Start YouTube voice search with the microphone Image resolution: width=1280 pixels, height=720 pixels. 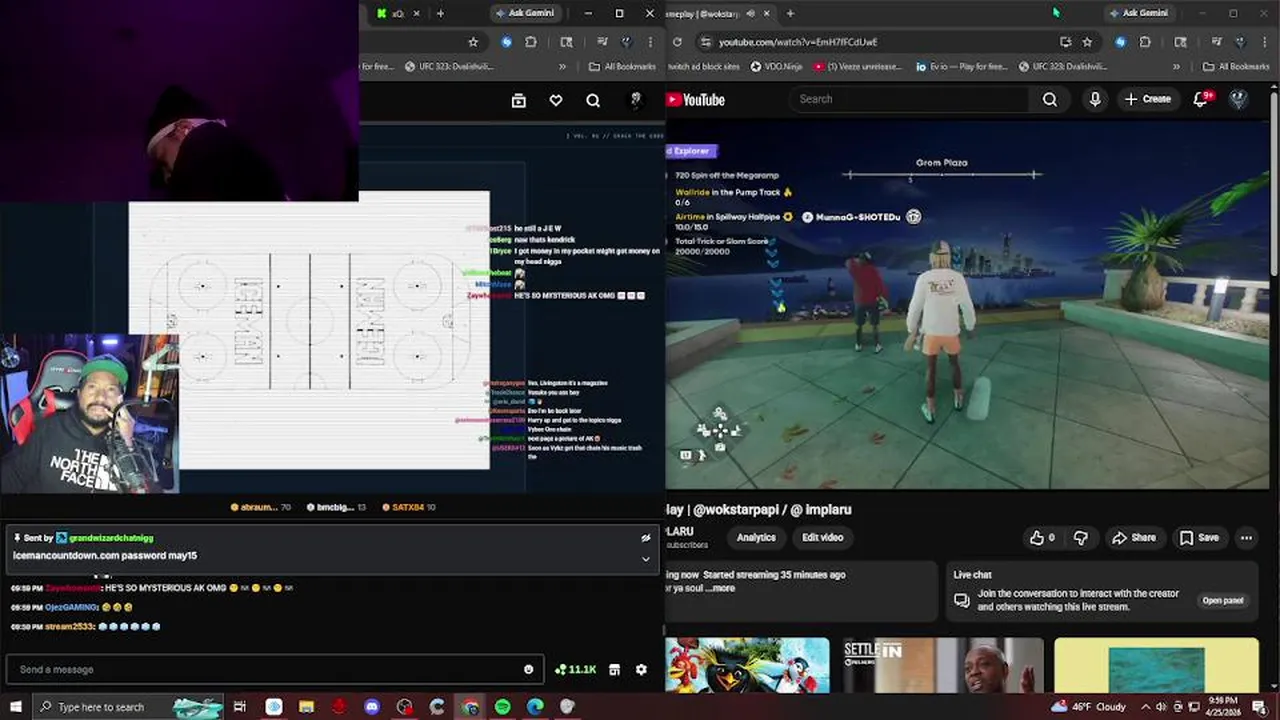click(1095, 99)
